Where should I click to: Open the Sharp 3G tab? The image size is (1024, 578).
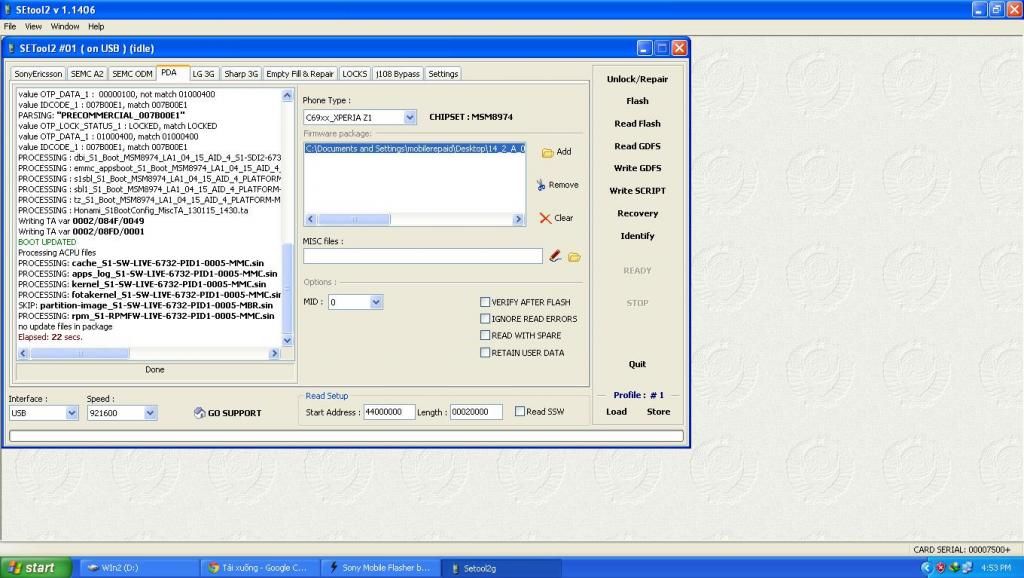point(241,74)
